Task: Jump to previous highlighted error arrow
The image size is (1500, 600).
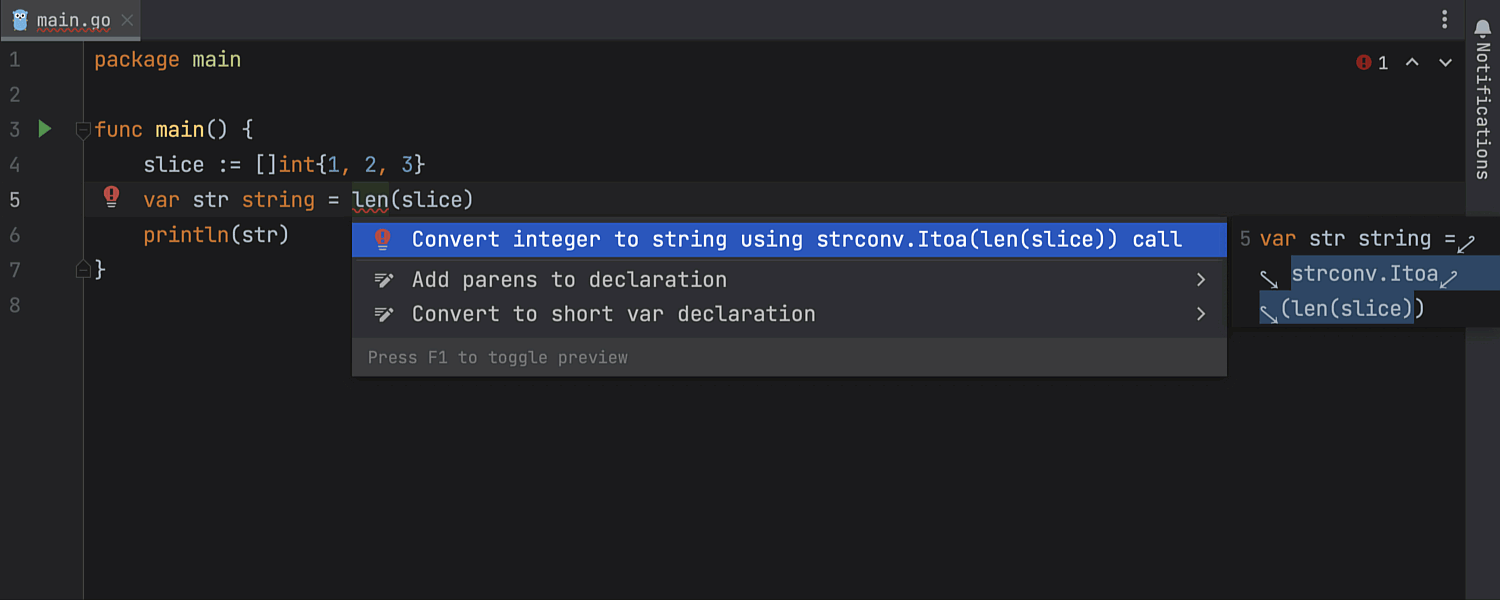Action: point(1412,63)
